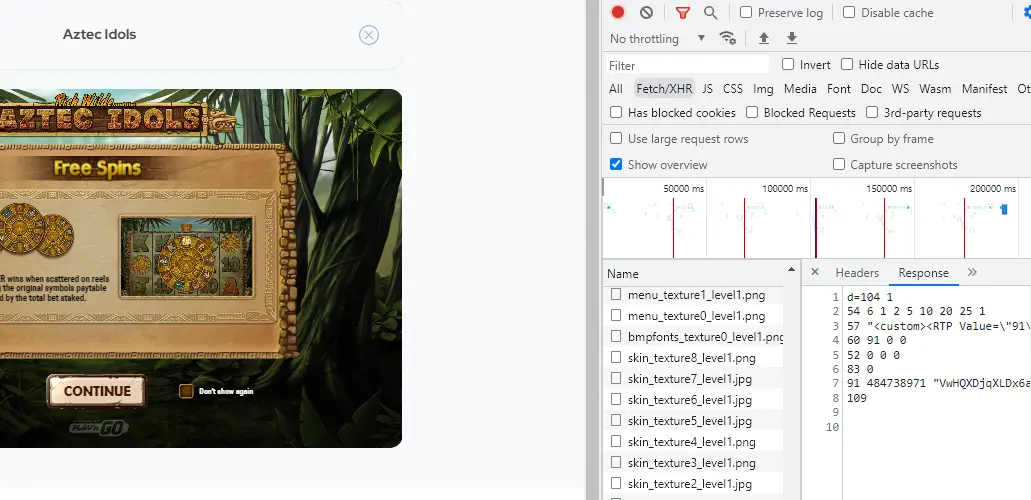
Task: Stop recording network log red button
Action: (x=617, y=12)
